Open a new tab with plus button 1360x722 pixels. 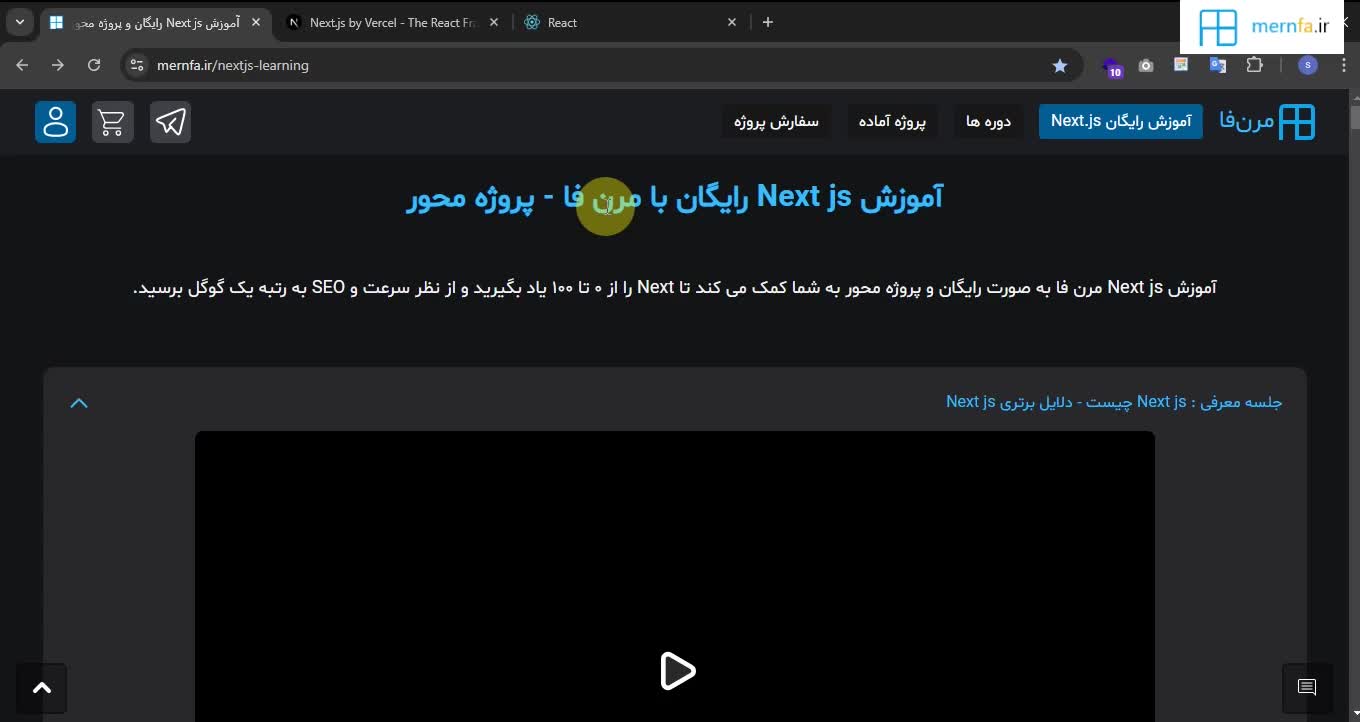point(768,22)
